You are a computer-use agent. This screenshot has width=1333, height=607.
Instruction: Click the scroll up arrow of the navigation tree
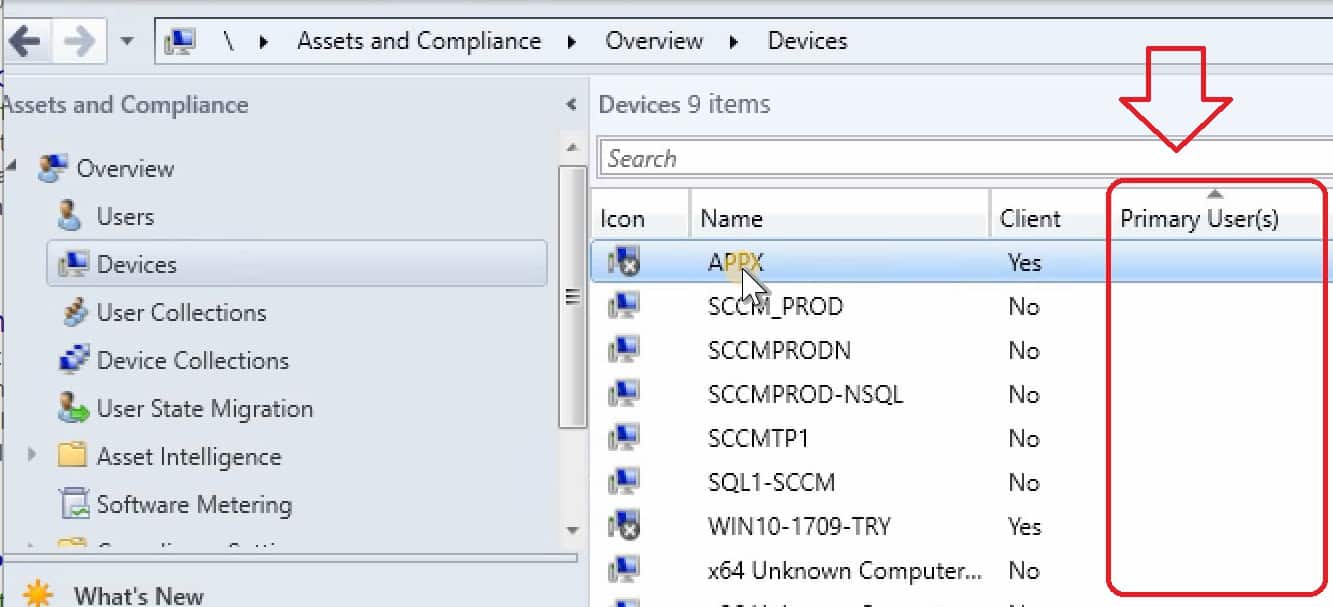(x=572, y=148)
